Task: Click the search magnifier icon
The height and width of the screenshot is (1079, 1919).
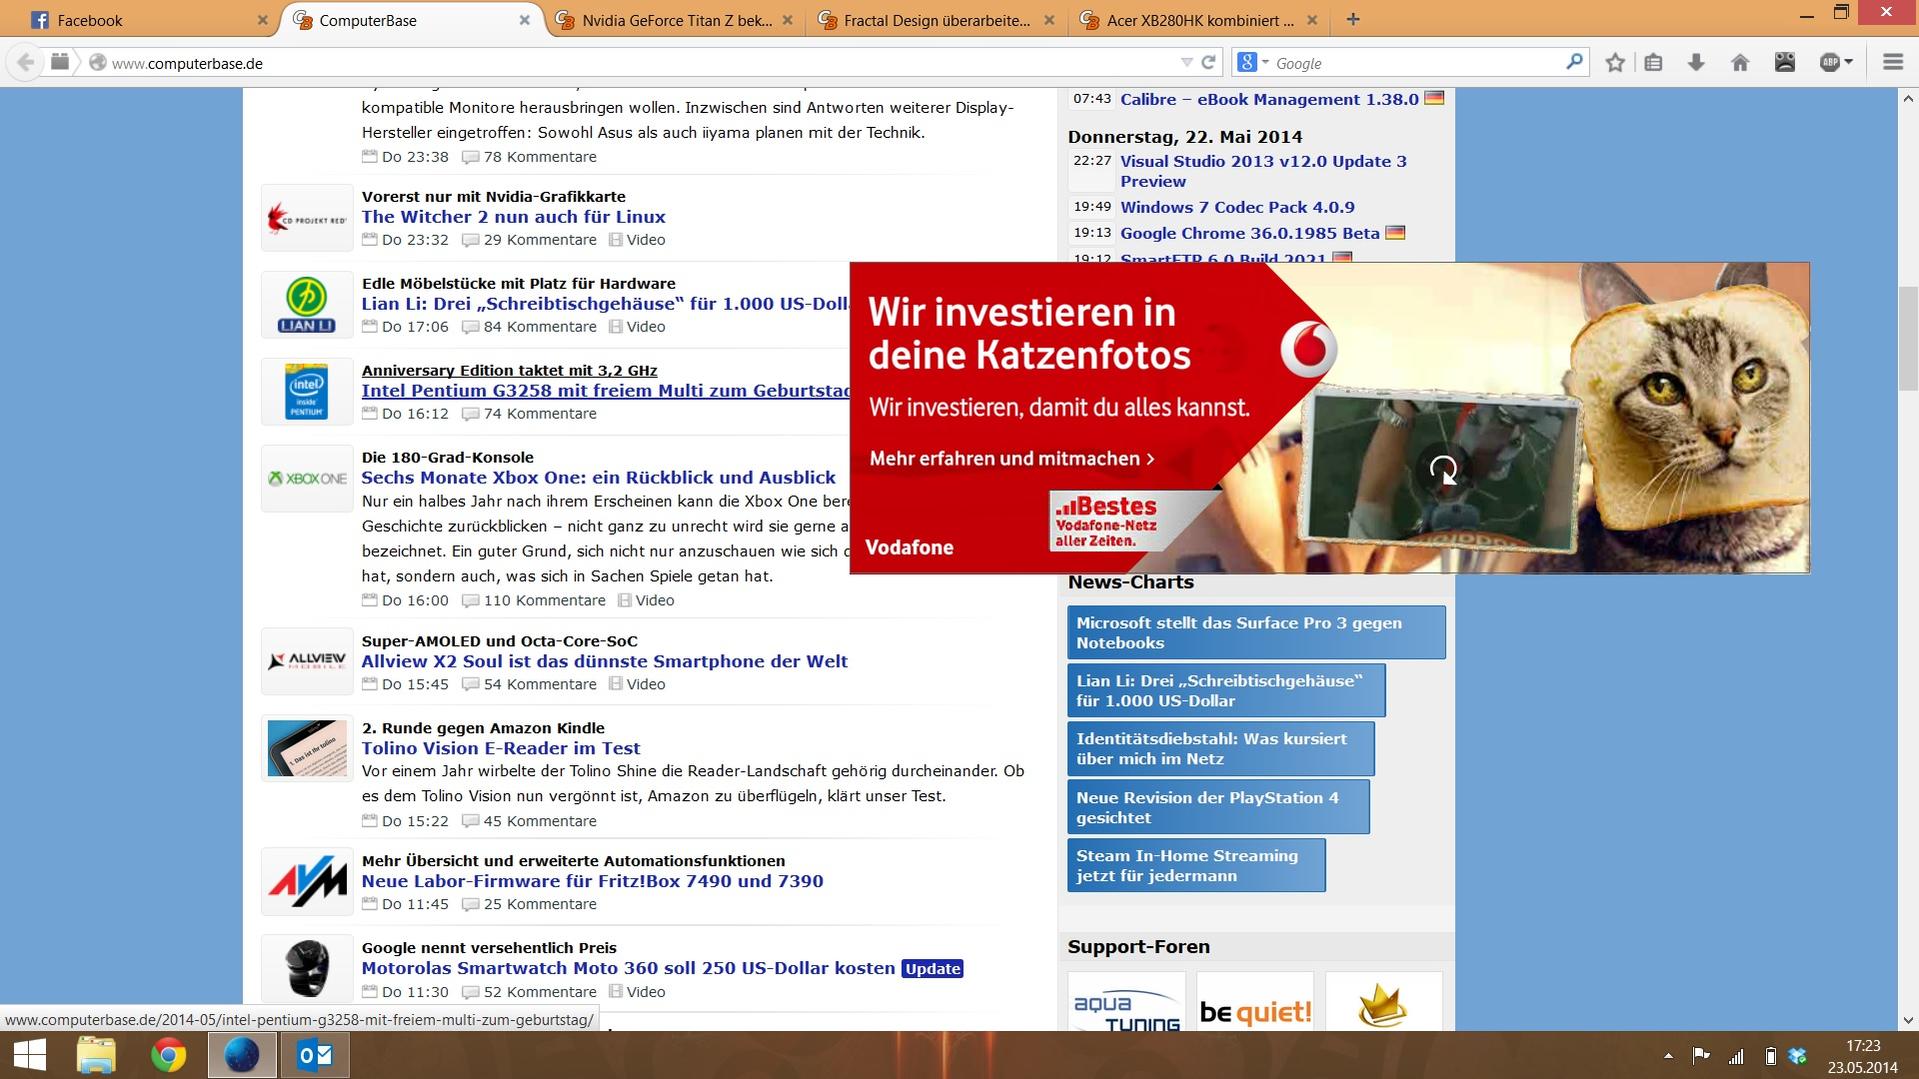Action: pyautogui.click(x=1574, y=62)
